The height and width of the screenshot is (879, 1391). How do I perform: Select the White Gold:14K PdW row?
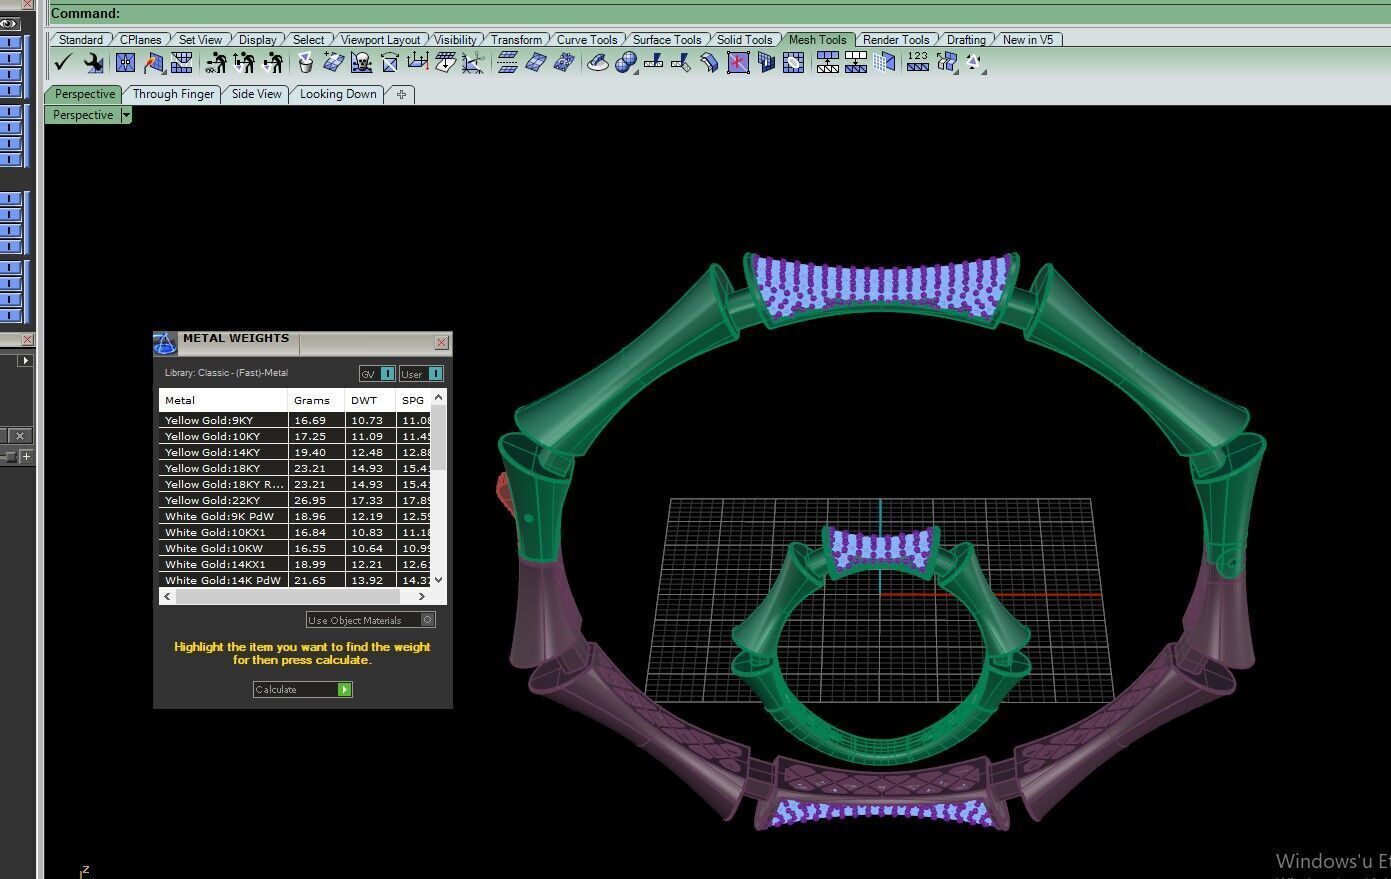[x=295, y=580]
